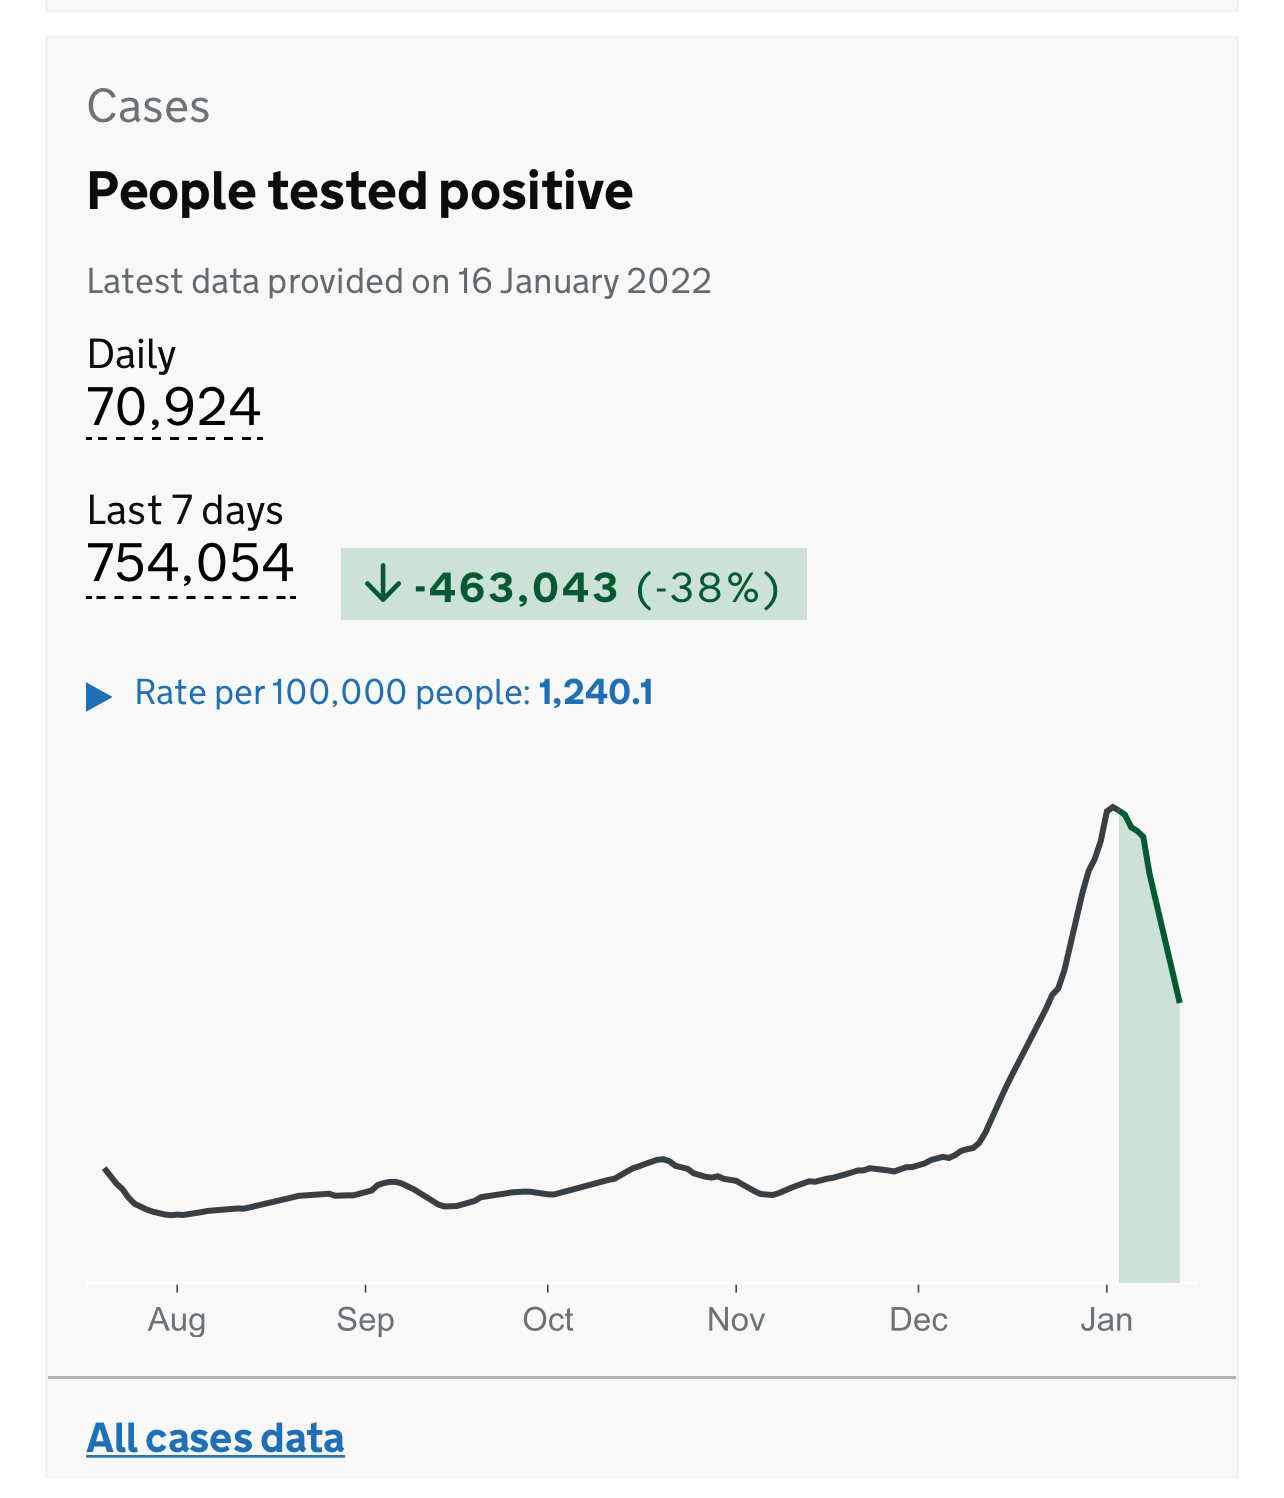The image size is (1284, 1498).
Task: Select the People tested positive heading
Action: coord(360,191)
